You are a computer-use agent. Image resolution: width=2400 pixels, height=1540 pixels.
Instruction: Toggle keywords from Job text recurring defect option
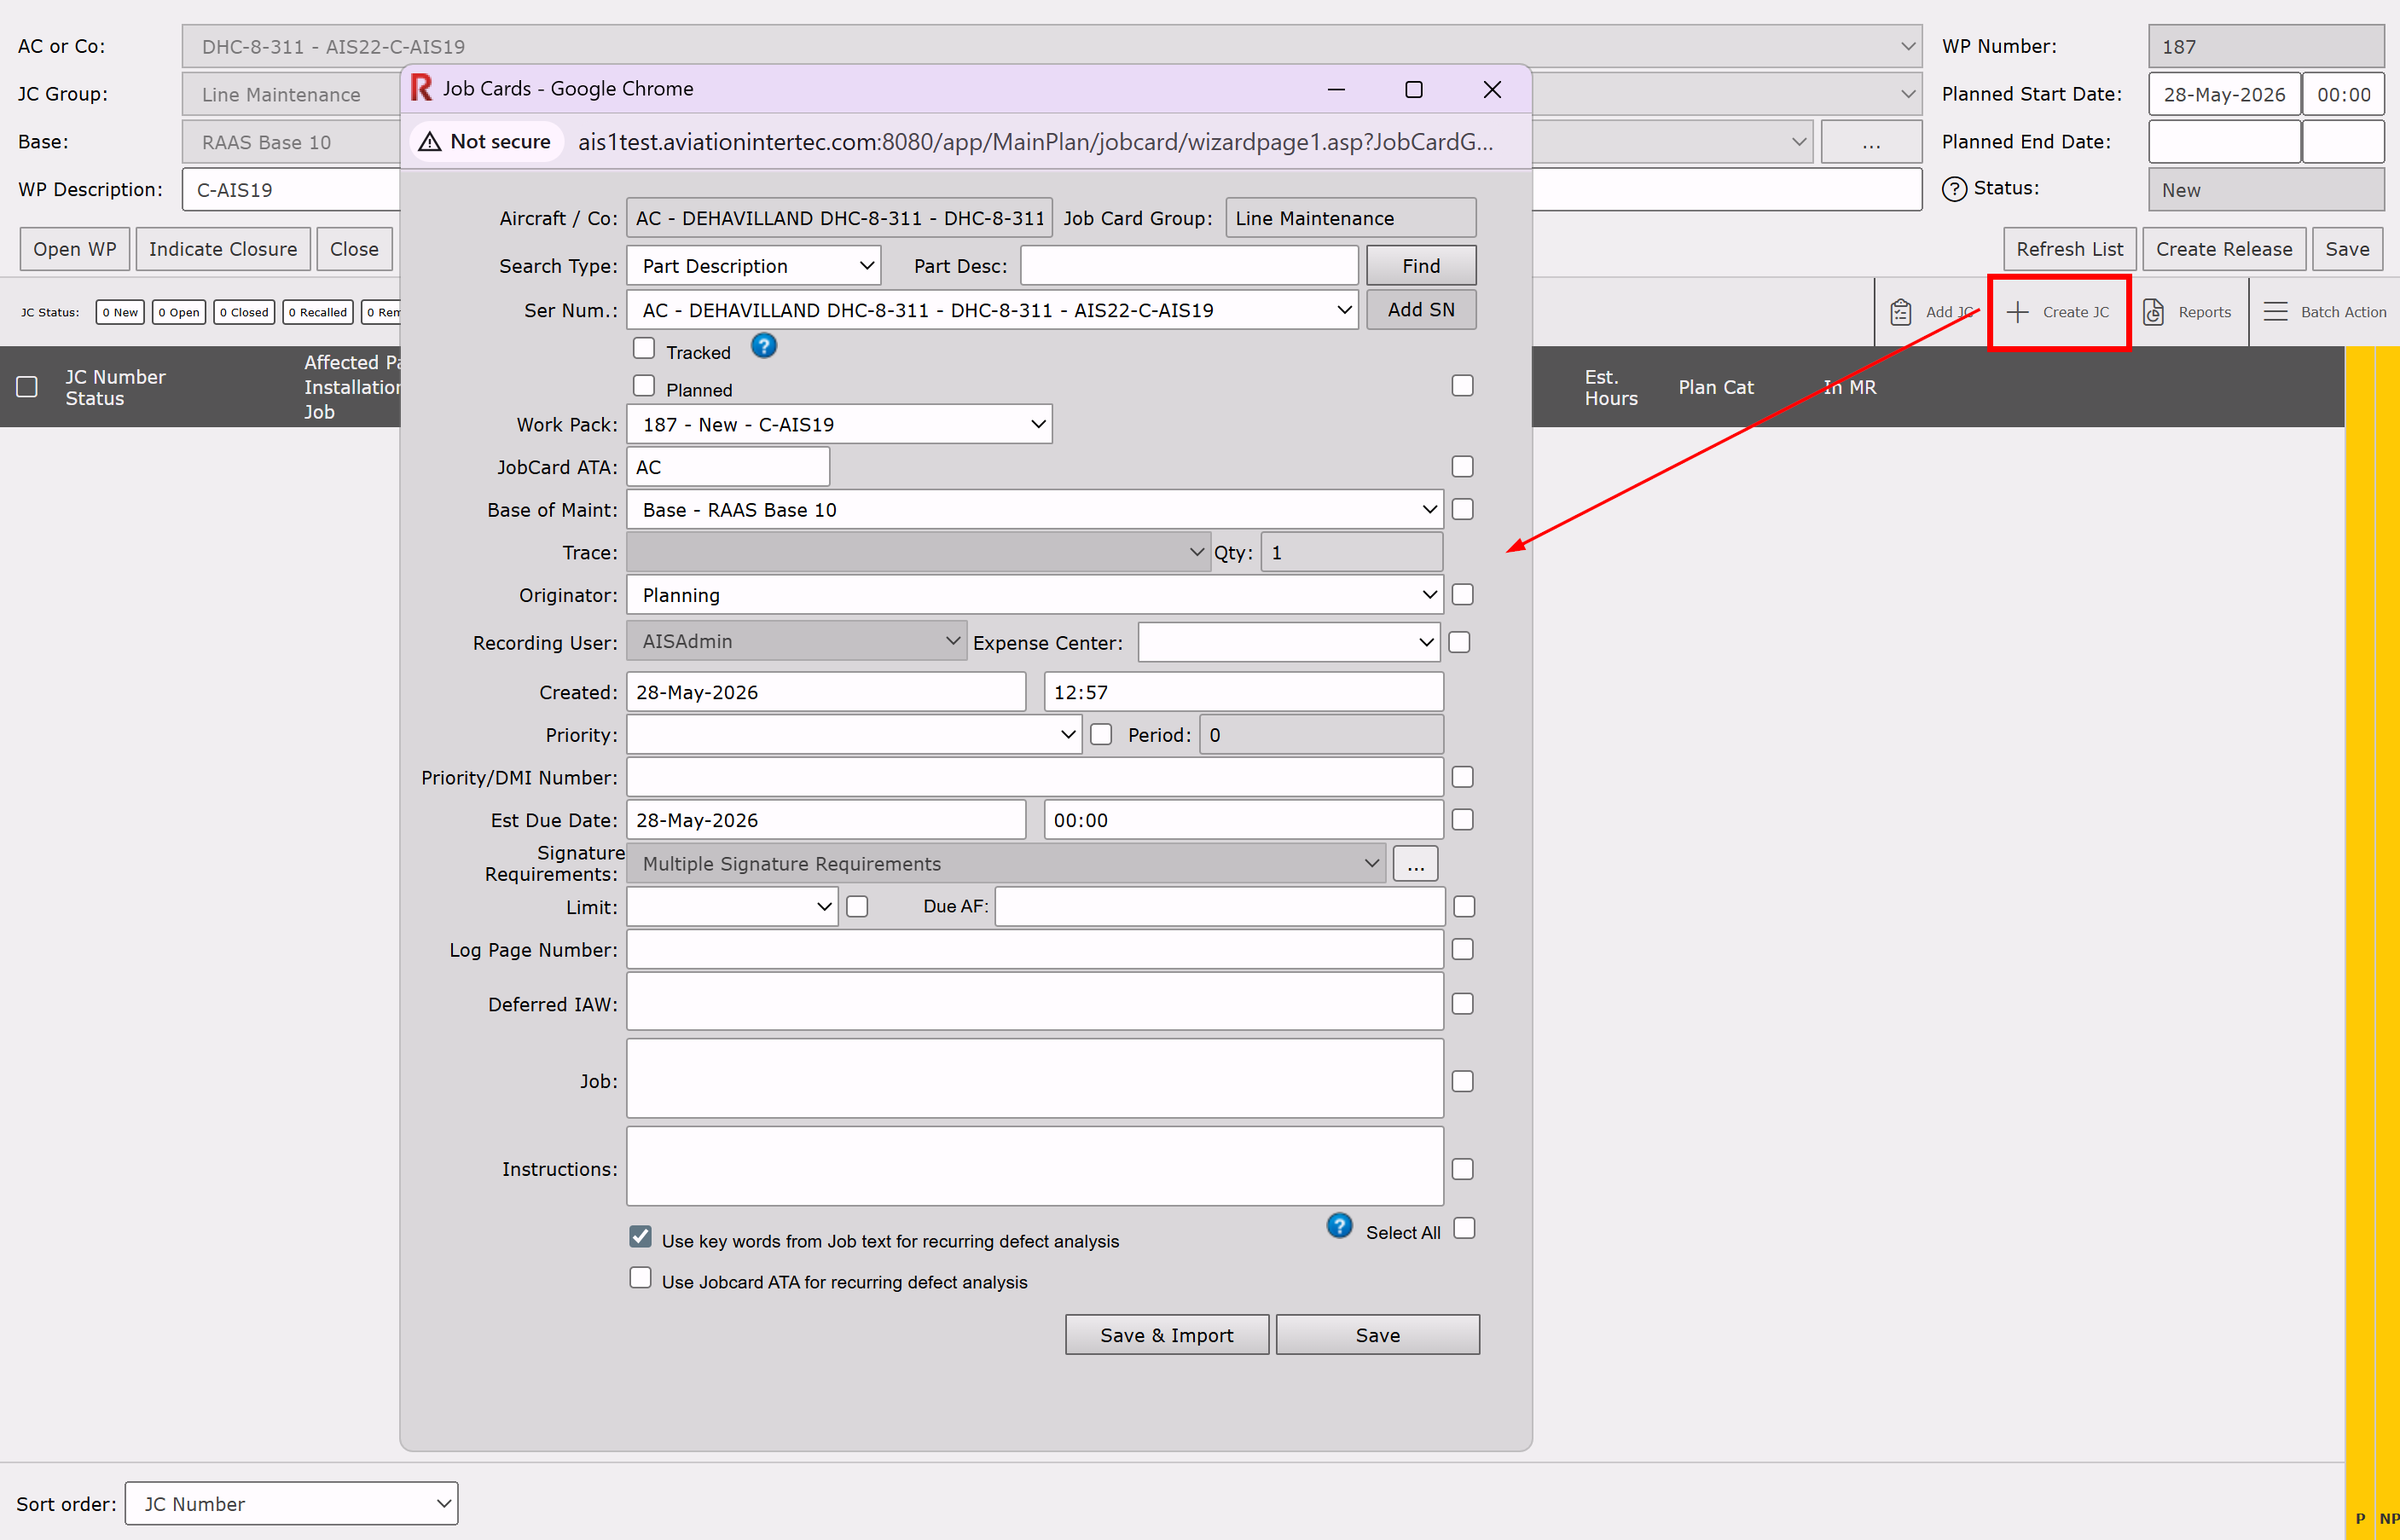click(x=640, y=1237)
